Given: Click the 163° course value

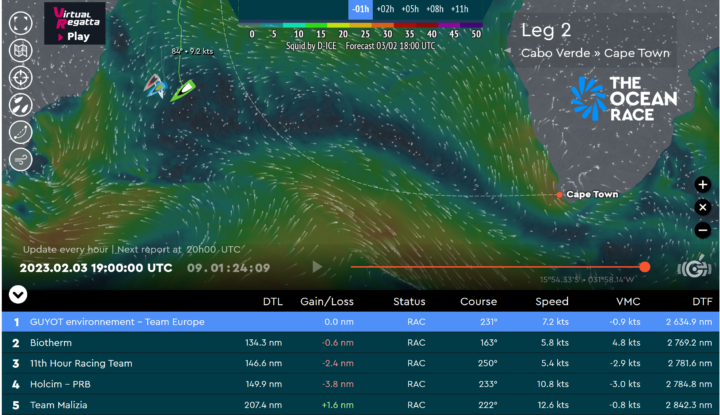Looking at the screenshot, I should [488, 342].
